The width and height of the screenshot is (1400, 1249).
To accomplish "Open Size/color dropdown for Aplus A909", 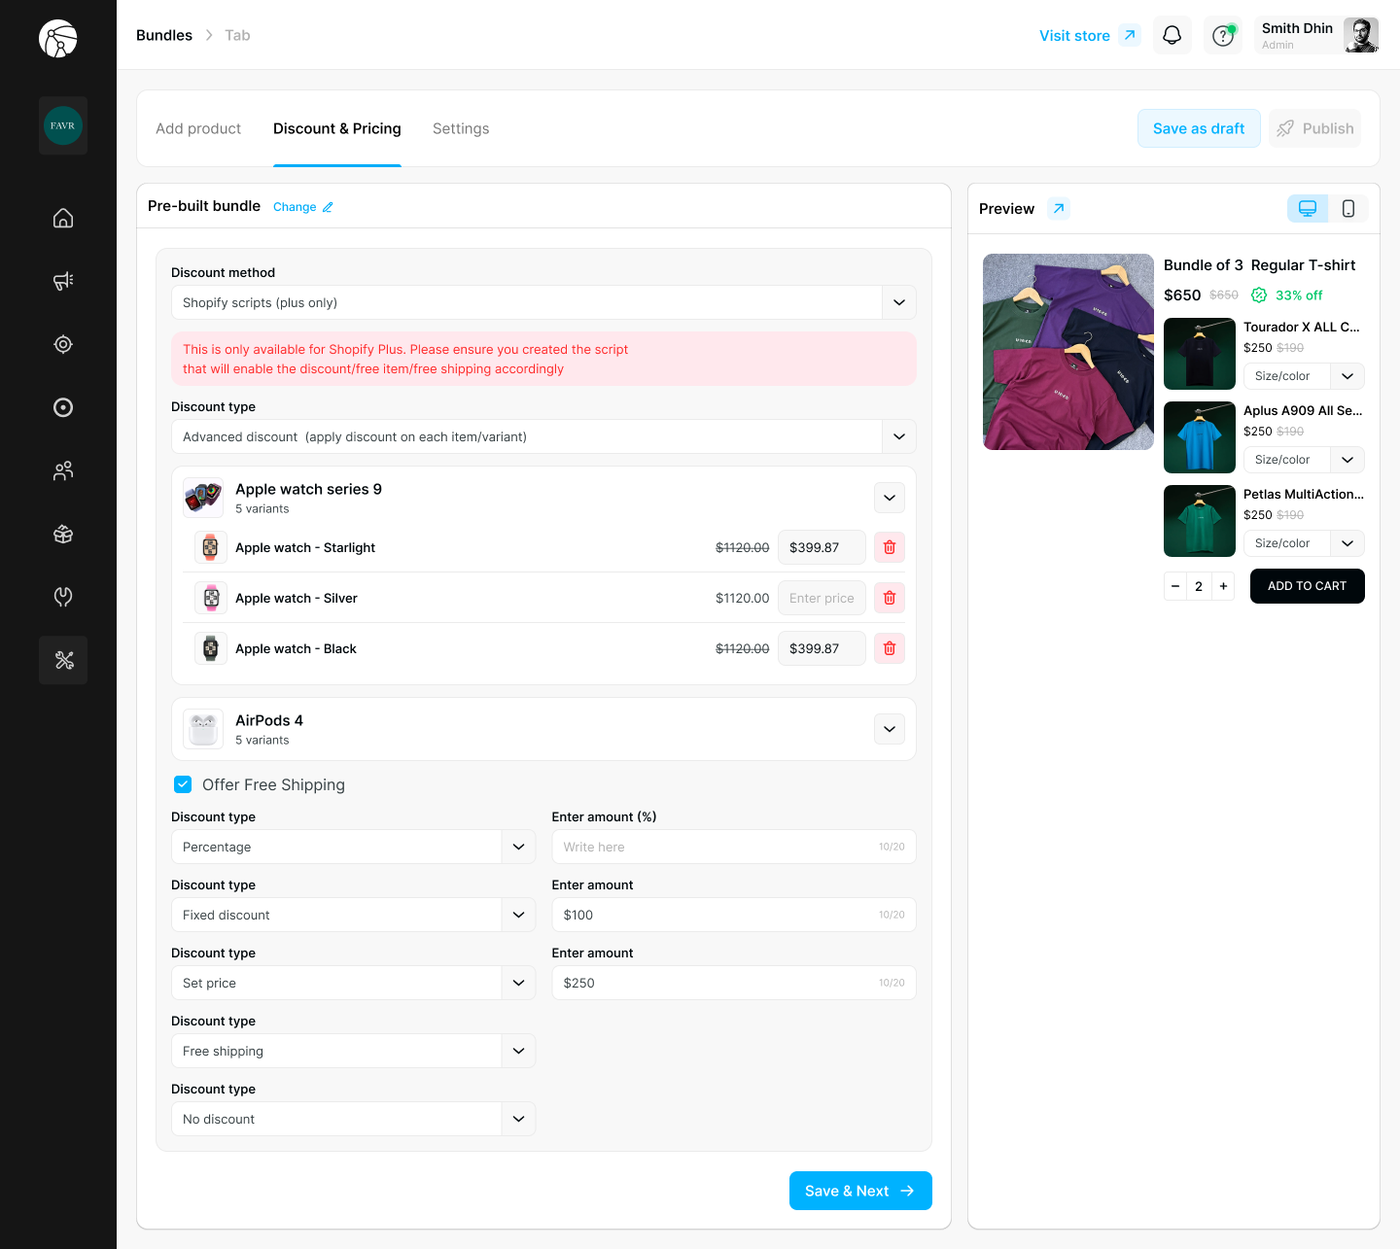I will pos(1304,460).
